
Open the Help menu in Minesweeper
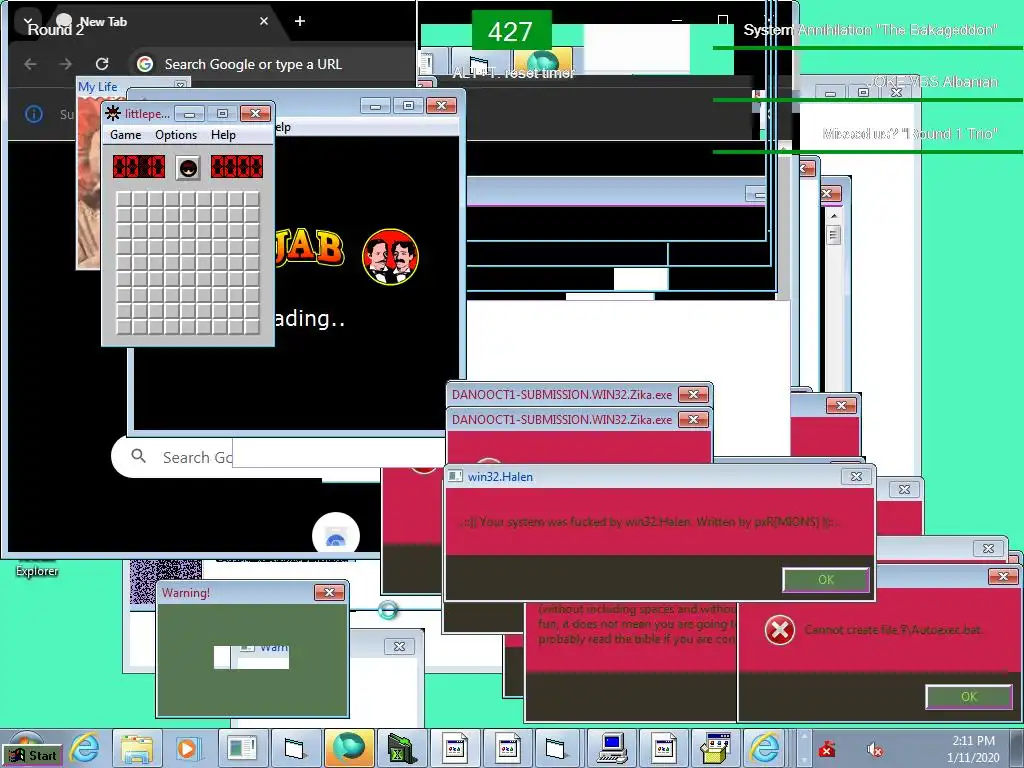[223, 135]
